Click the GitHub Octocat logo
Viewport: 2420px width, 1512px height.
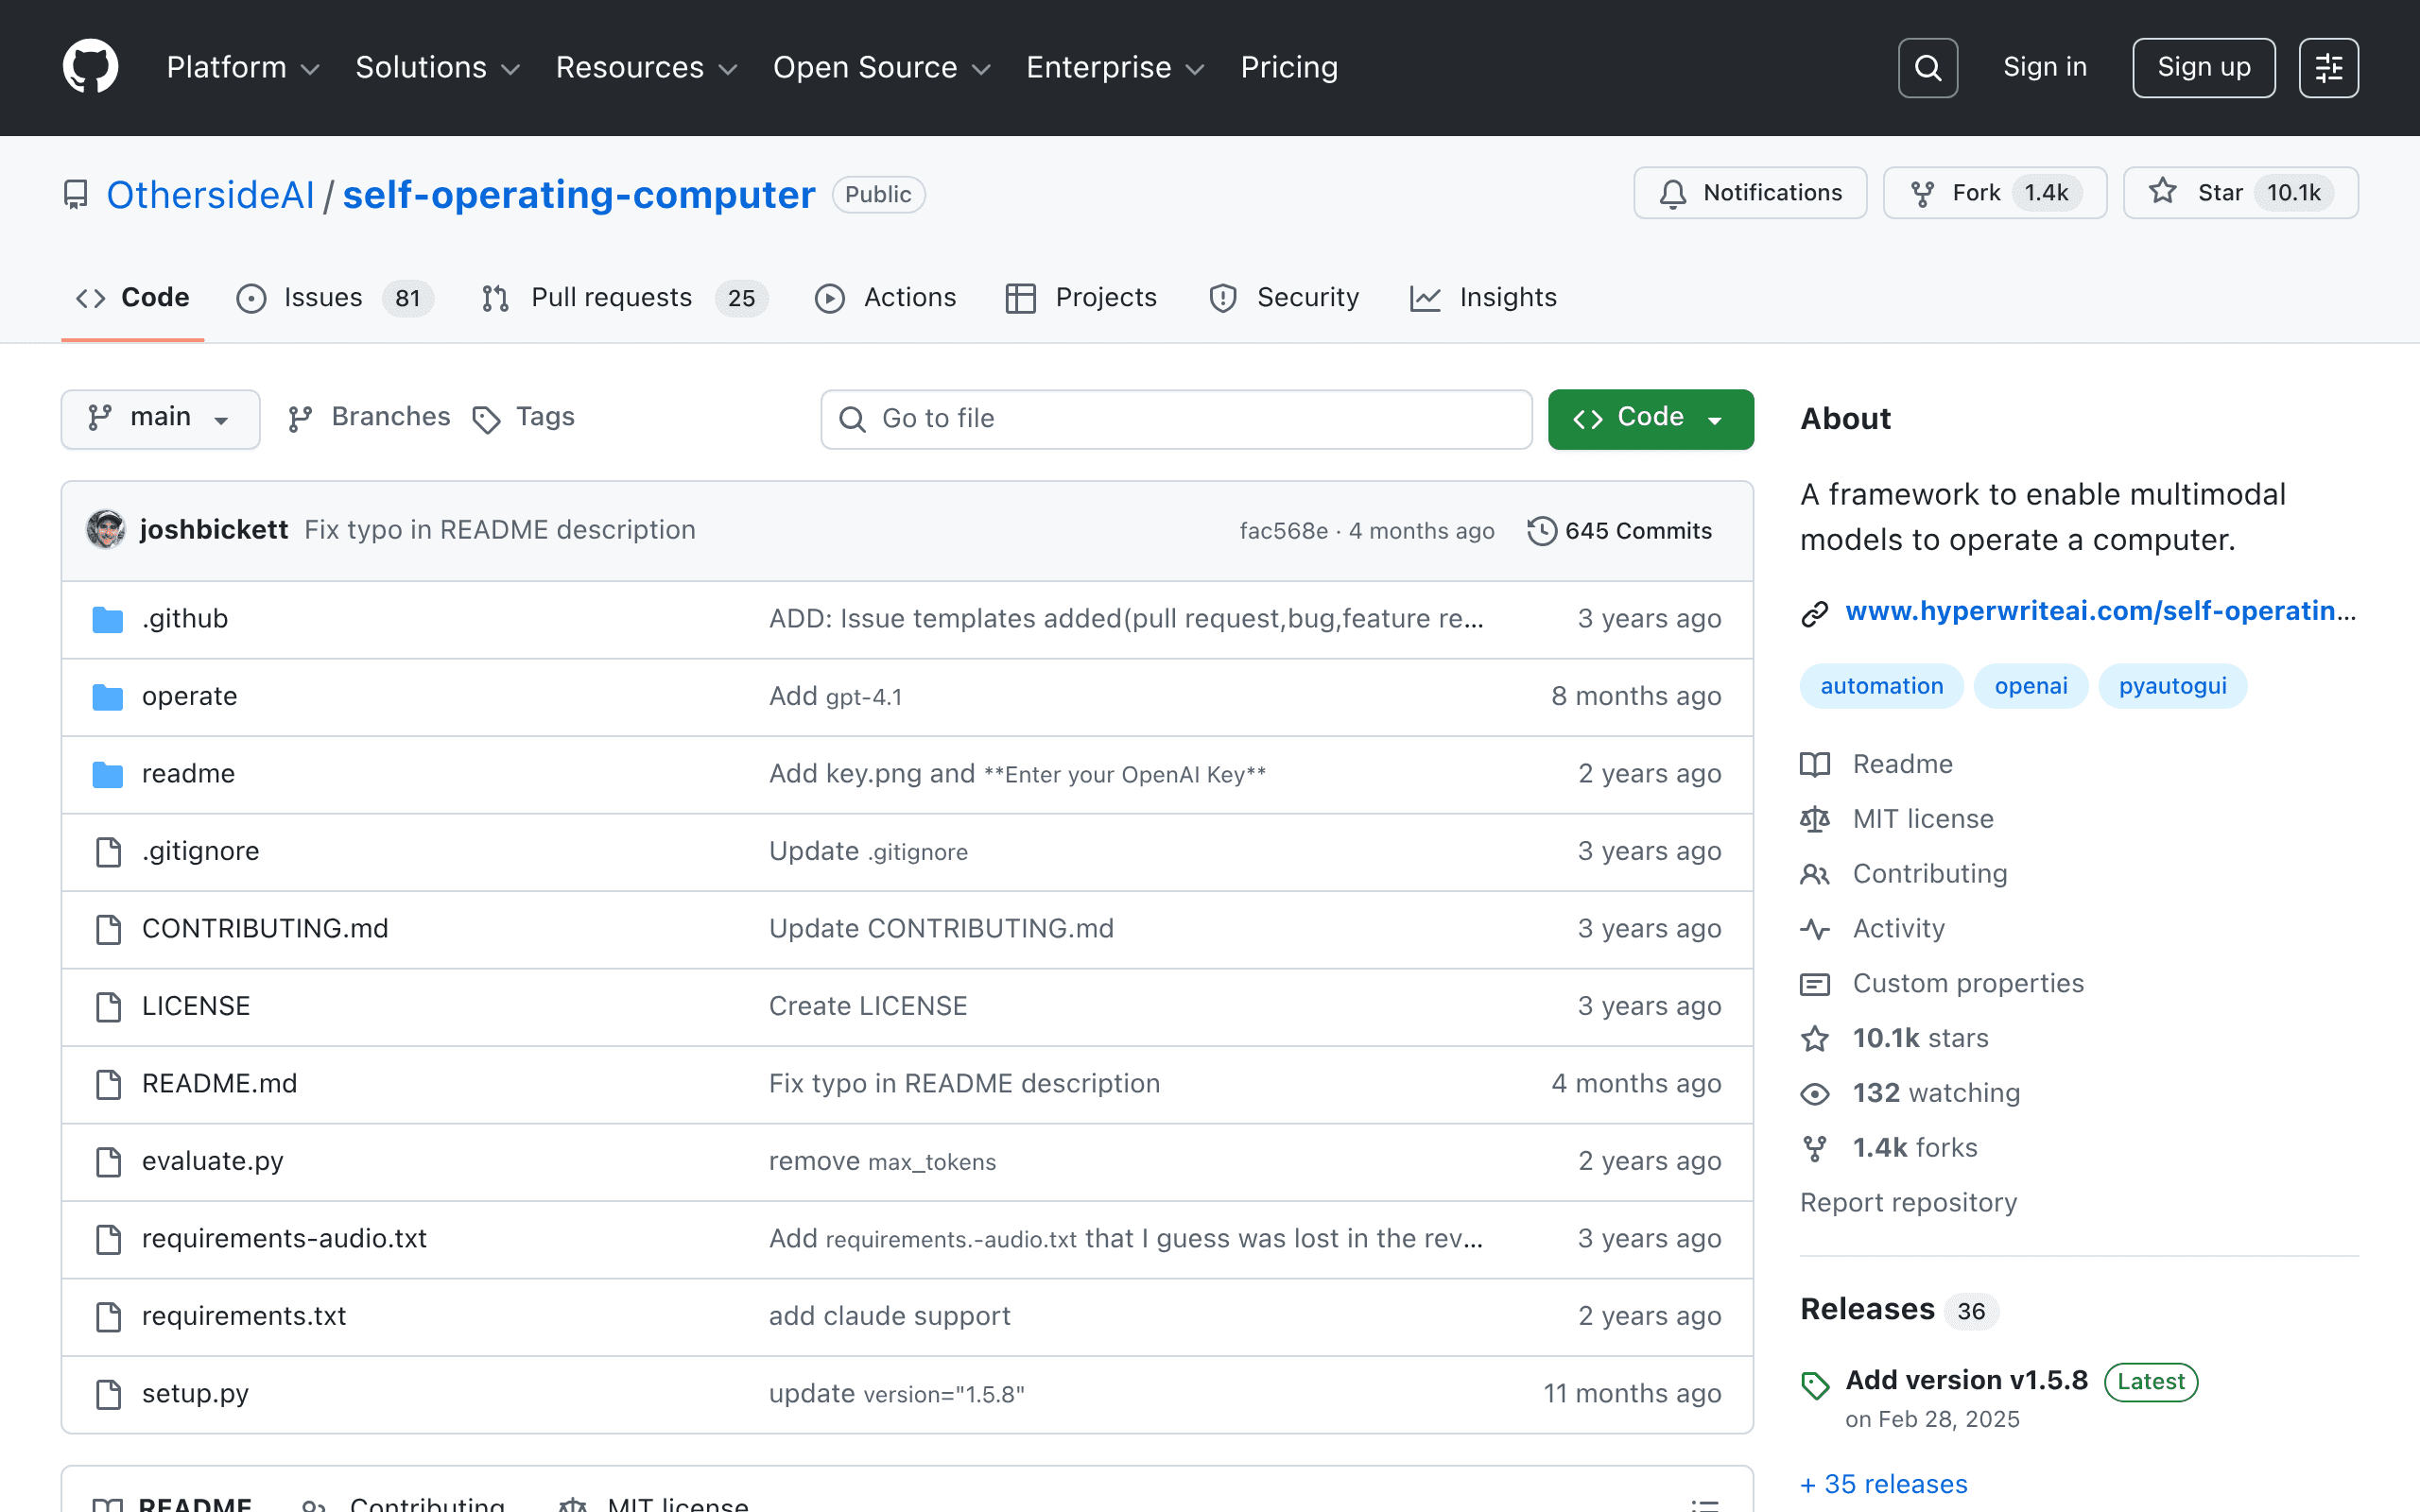90,67
